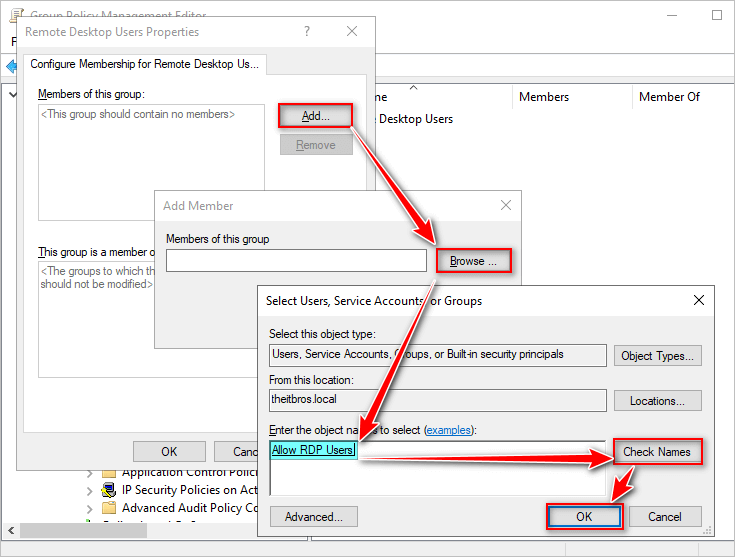Click the Help question mark in Properties dialog
Image resolution: width=735 pixels, height=557 pixels.
[306, 32]
